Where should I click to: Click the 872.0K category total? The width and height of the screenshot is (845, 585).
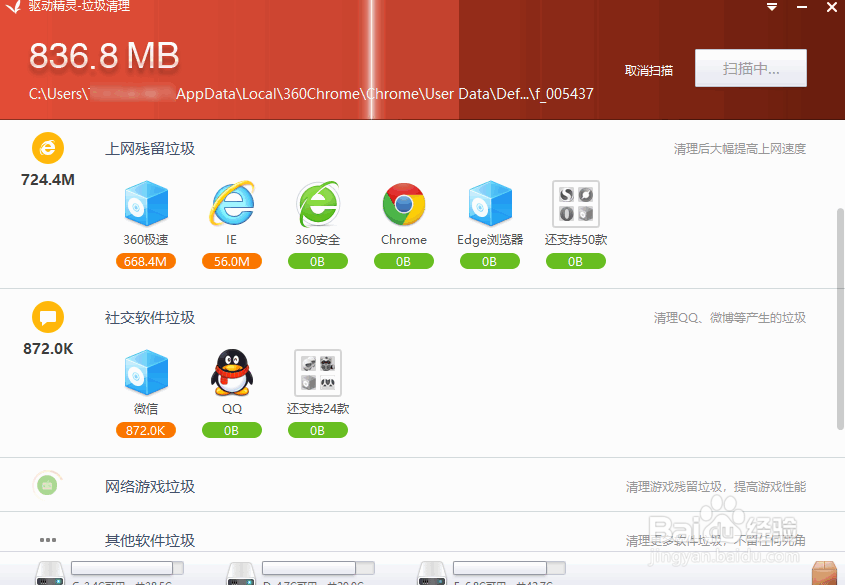click(48, 349)
